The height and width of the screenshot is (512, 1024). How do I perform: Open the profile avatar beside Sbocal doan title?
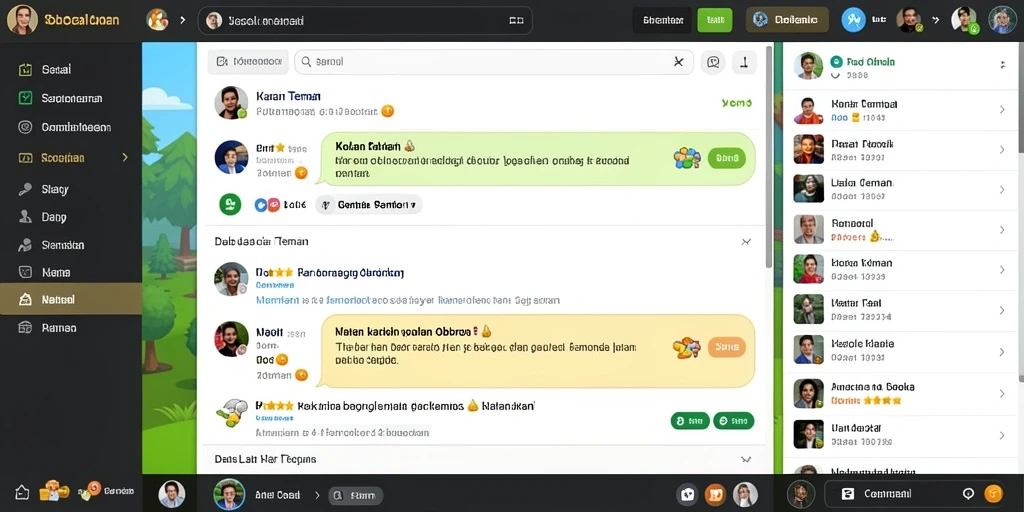22,20
